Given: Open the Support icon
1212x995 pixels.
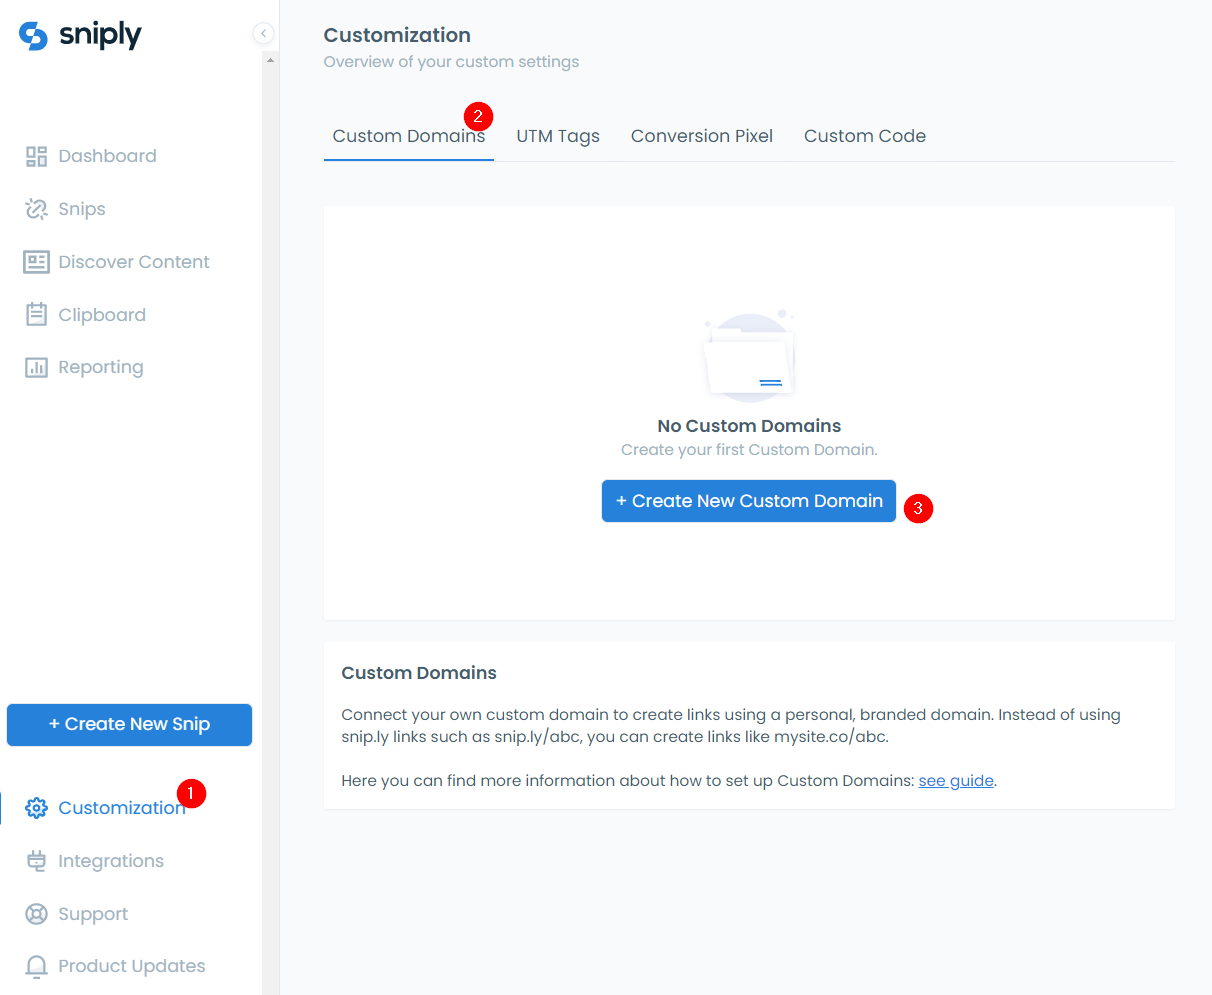Looking at the screenshot, I should point(34,913).
